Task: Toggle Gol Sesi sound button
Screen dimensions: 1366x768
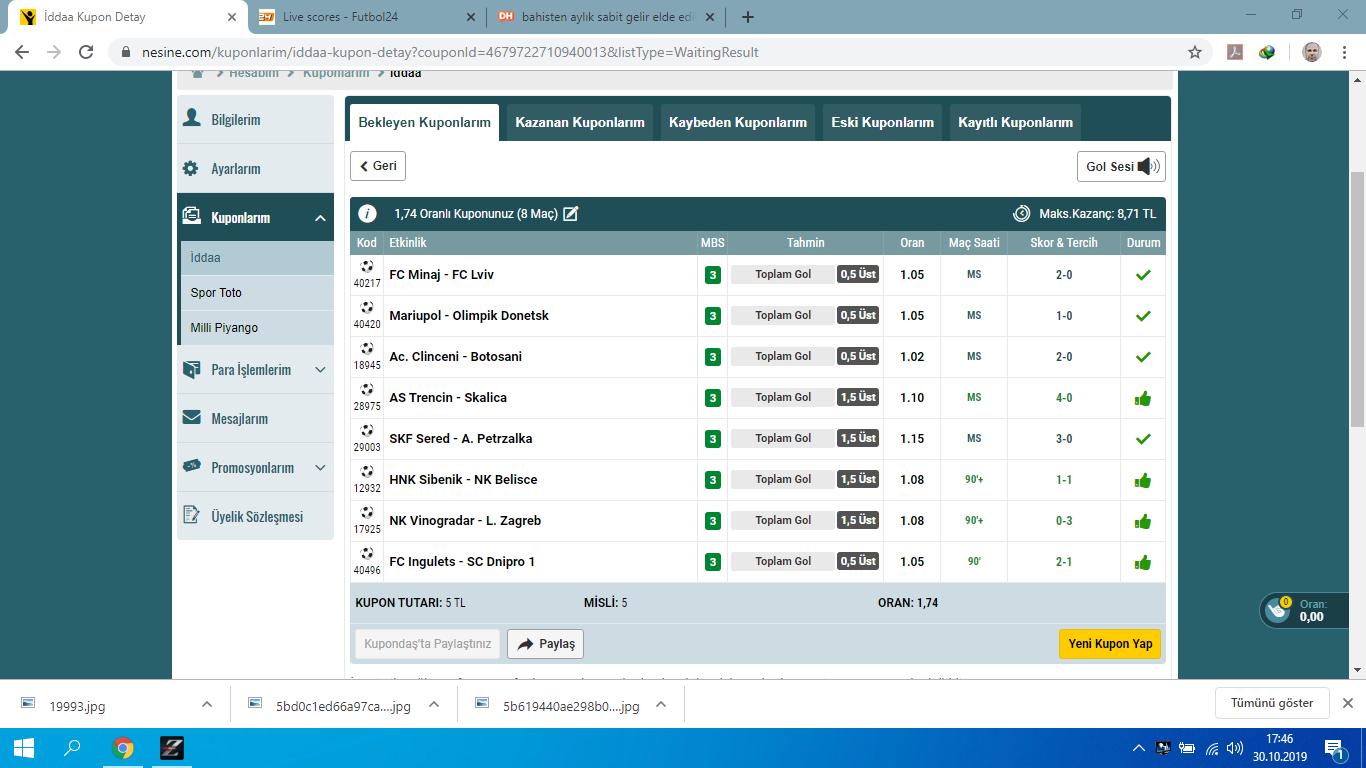Action: coord(1121,167)
